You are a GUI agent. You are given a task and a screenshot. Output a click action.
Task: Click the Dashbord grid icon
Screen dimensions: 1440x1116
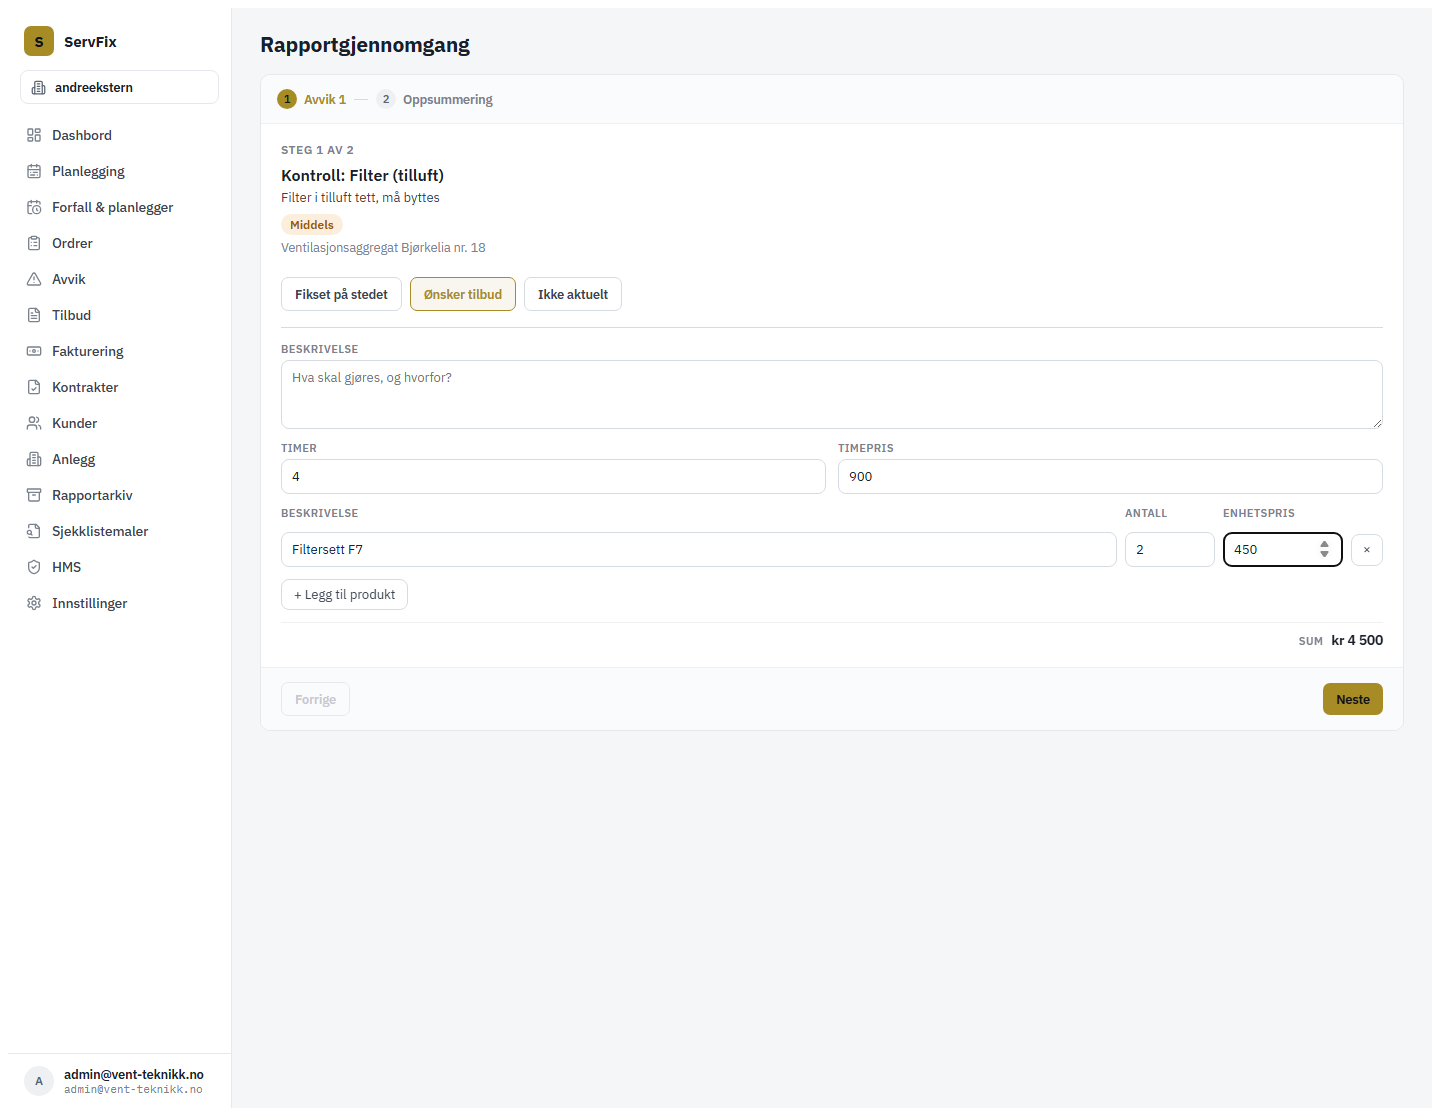[34, 135]
